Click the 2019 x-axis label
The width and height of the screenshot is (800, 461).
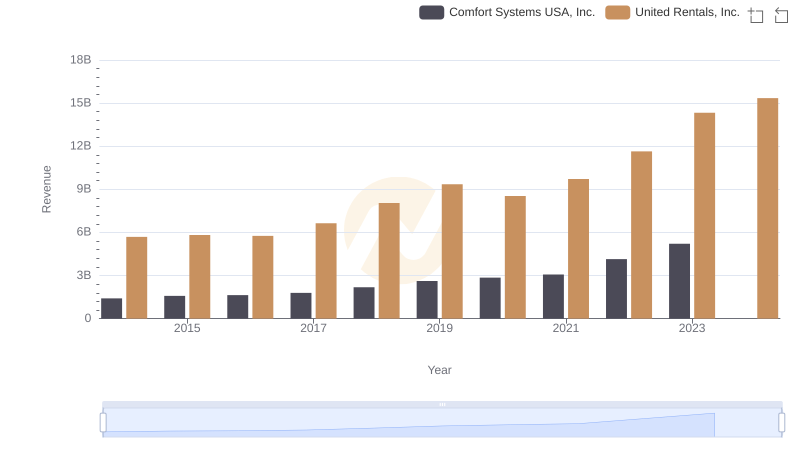click(439, 328)
